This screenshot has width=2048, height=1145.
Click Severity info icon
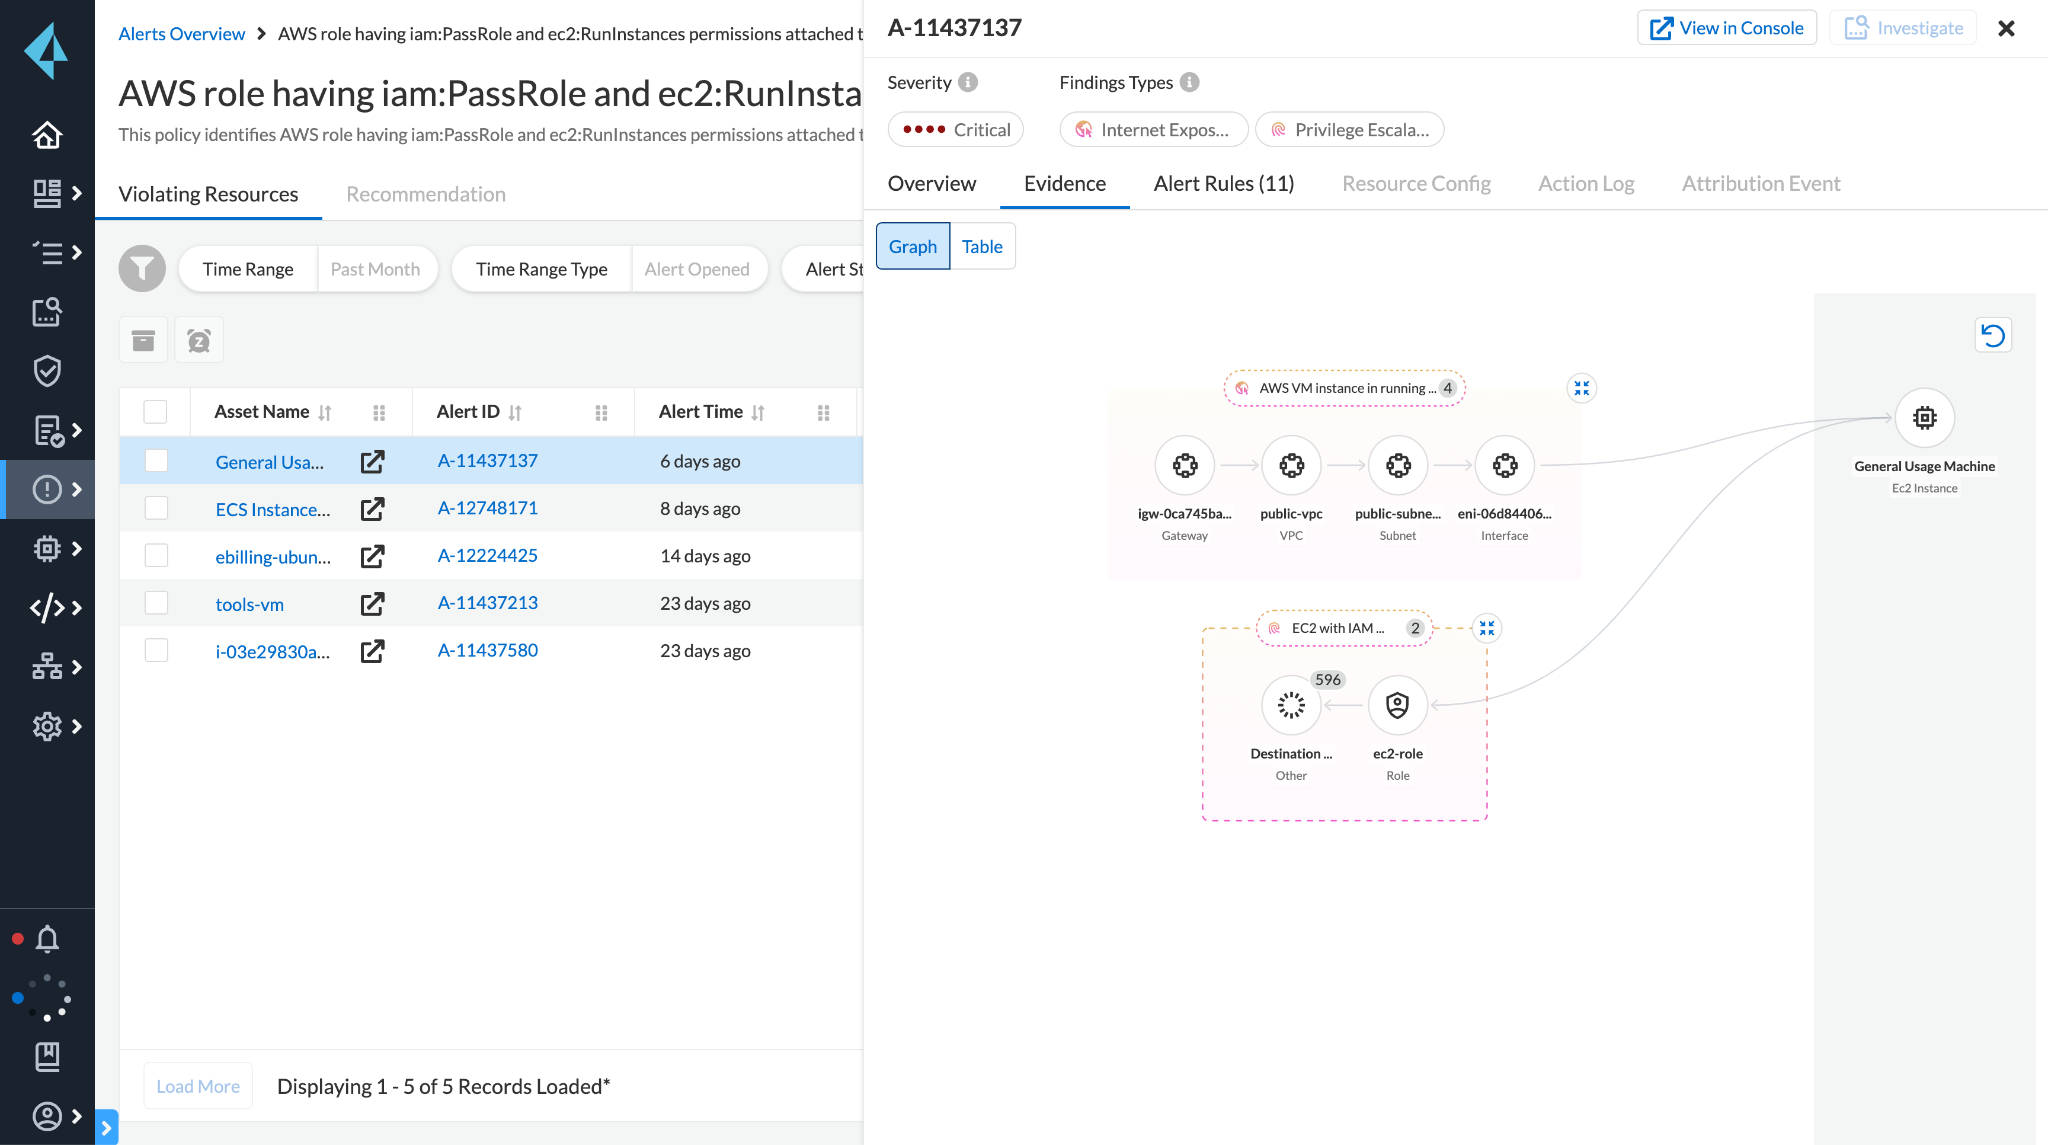point(968,82)
